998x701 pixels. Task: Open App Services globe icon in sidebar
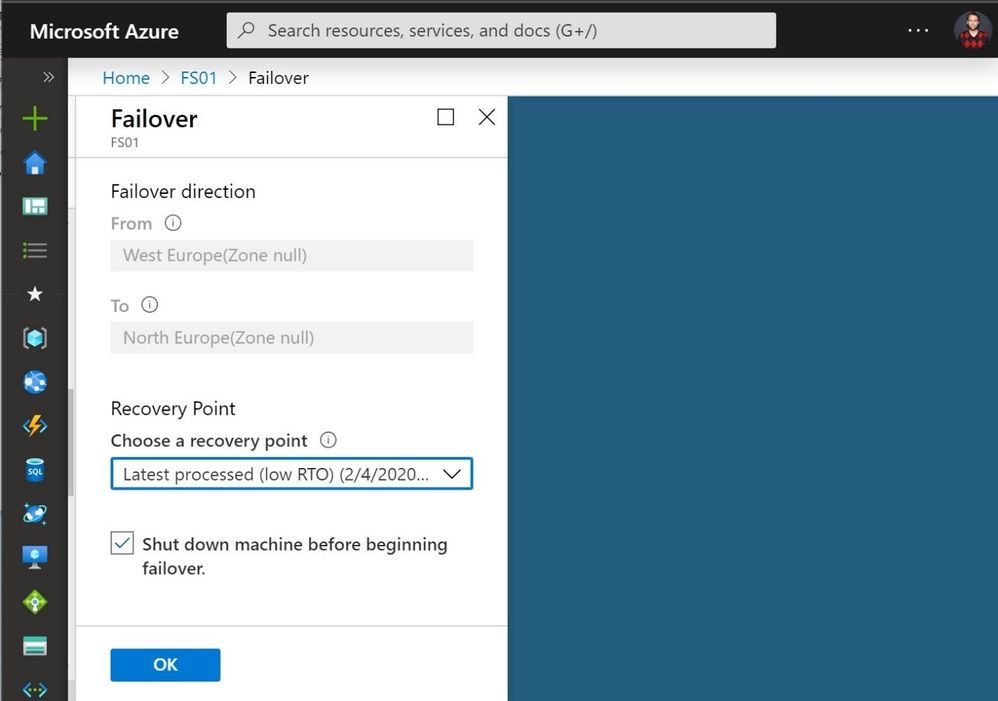click(x=34, y=382)
